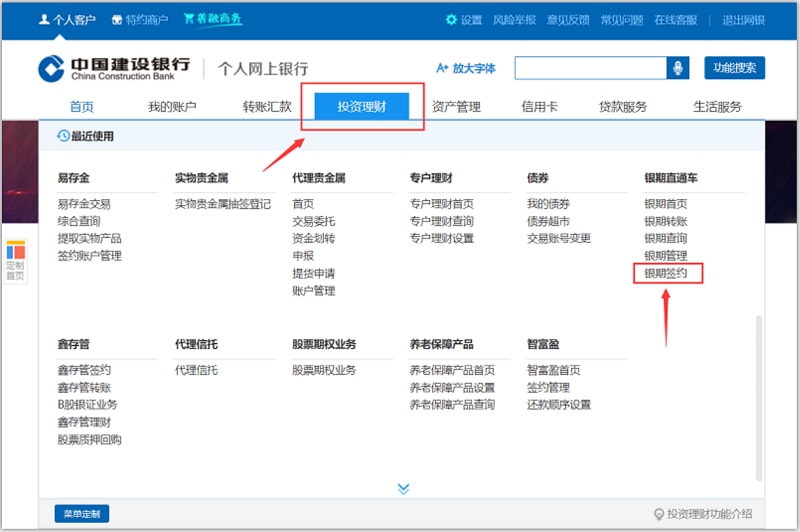
Task: Click the microphone voice search icon
Action: click(679, 68)
